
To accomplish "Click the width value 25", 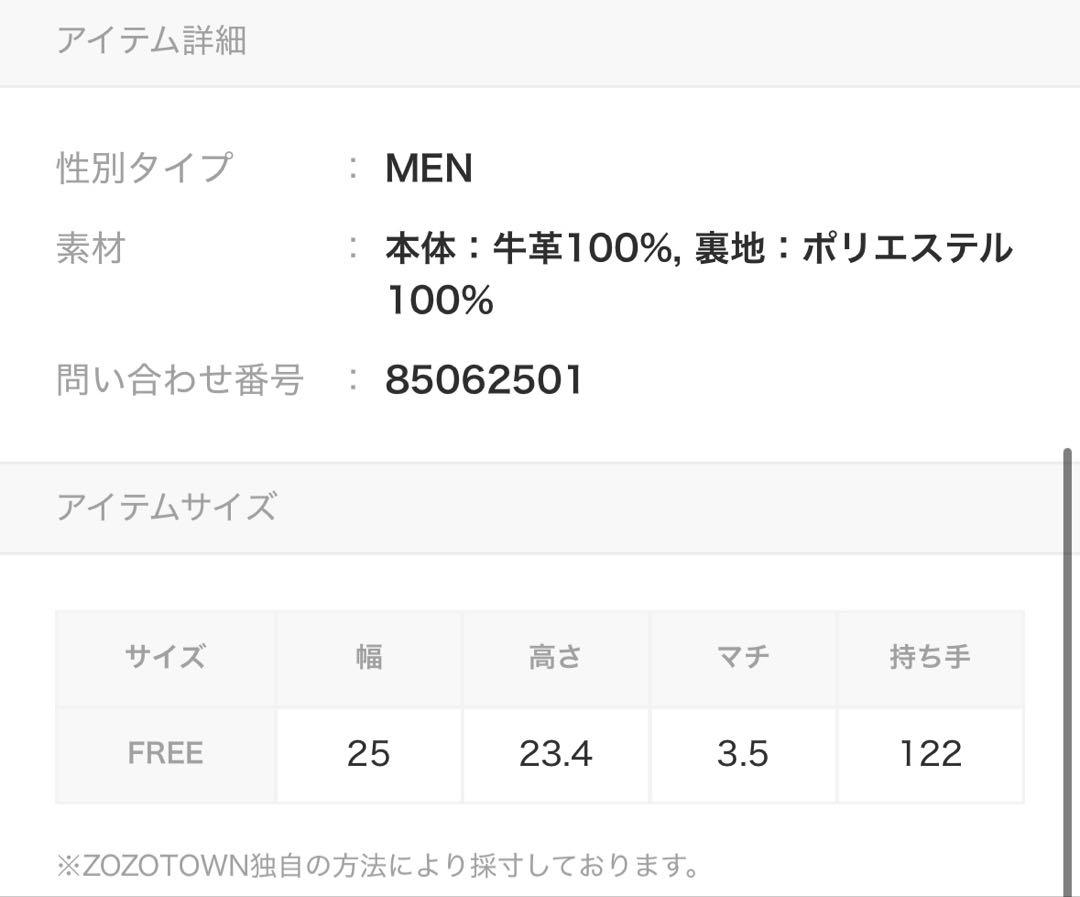I will [369, 754].
